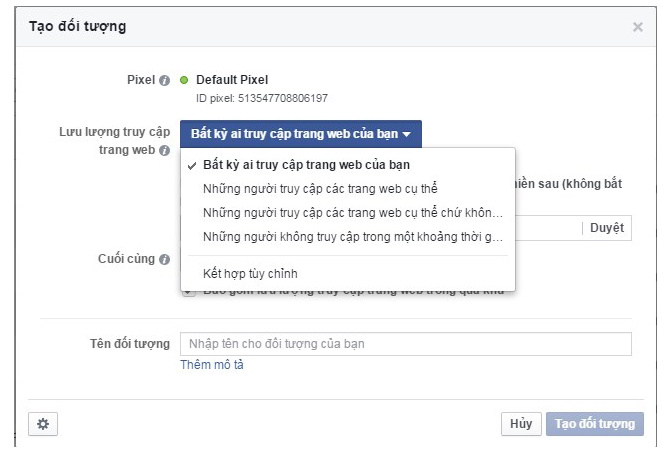This screenshot has width=665, height=459.
Task: Click the 'Default Pixel' name text
Action: pos(232,80)
